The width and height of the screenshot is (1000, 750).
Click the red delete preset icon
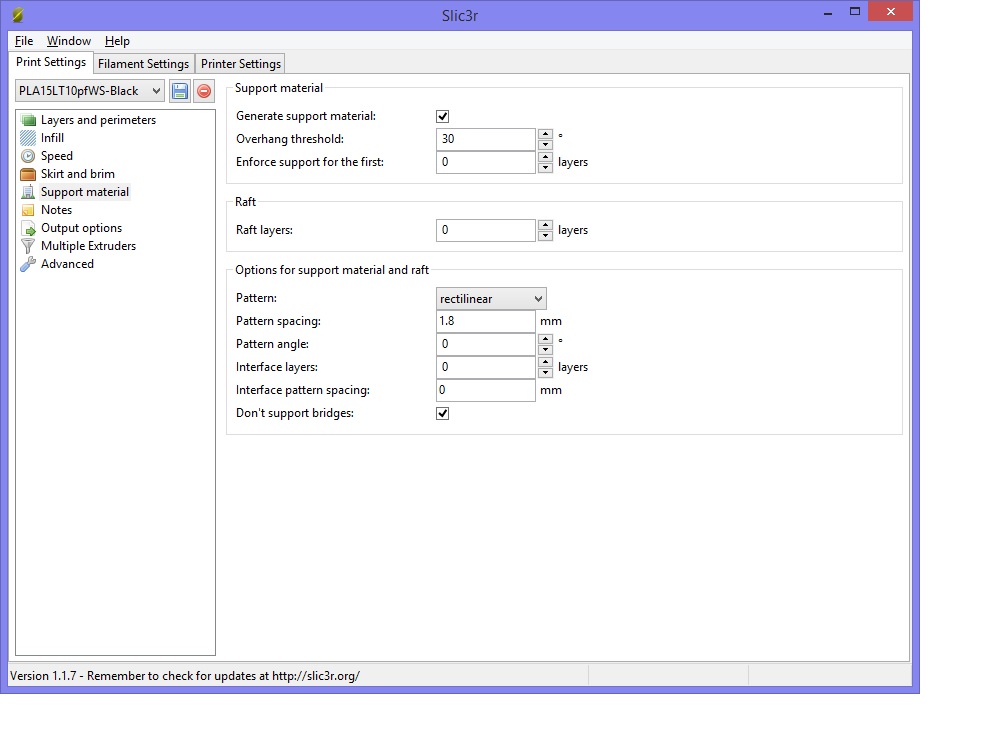coord(204,91)
